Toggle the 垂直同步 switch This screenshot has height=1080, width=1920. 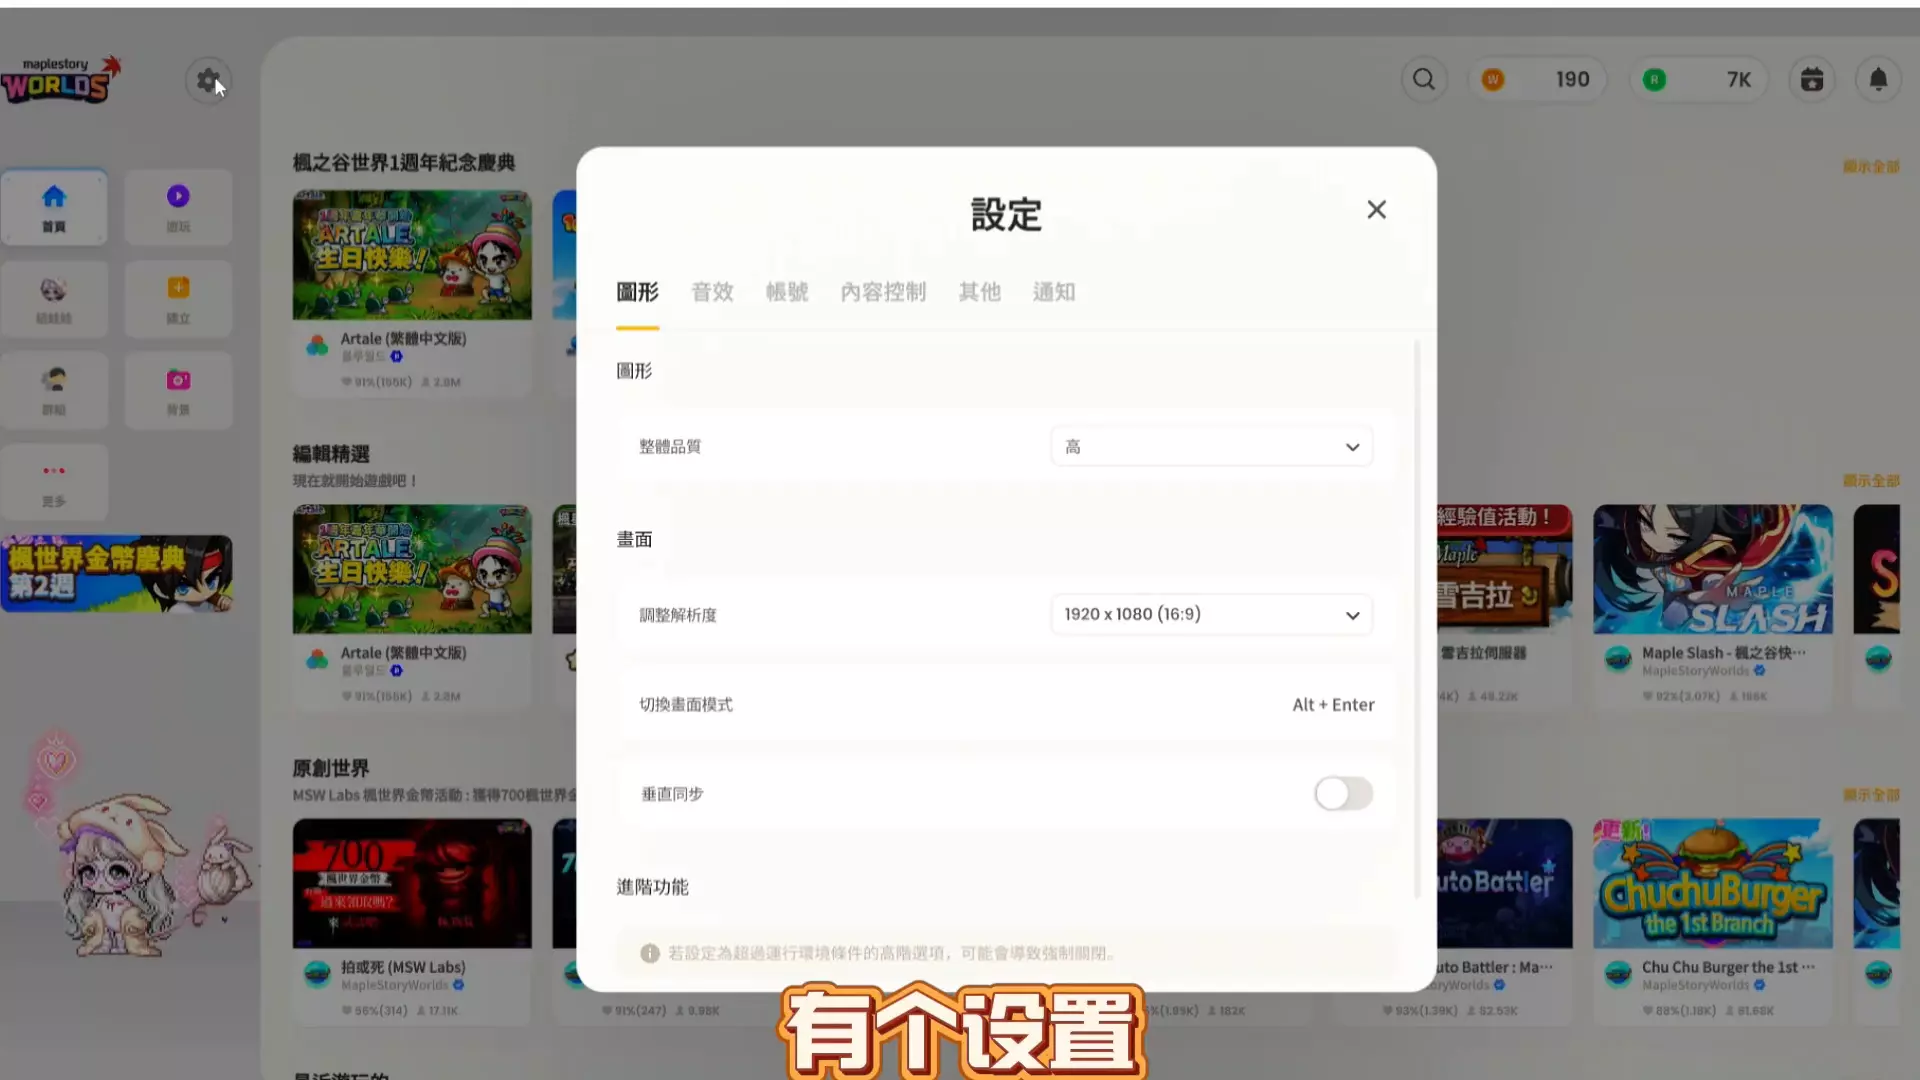click(x=1343, y=794)
